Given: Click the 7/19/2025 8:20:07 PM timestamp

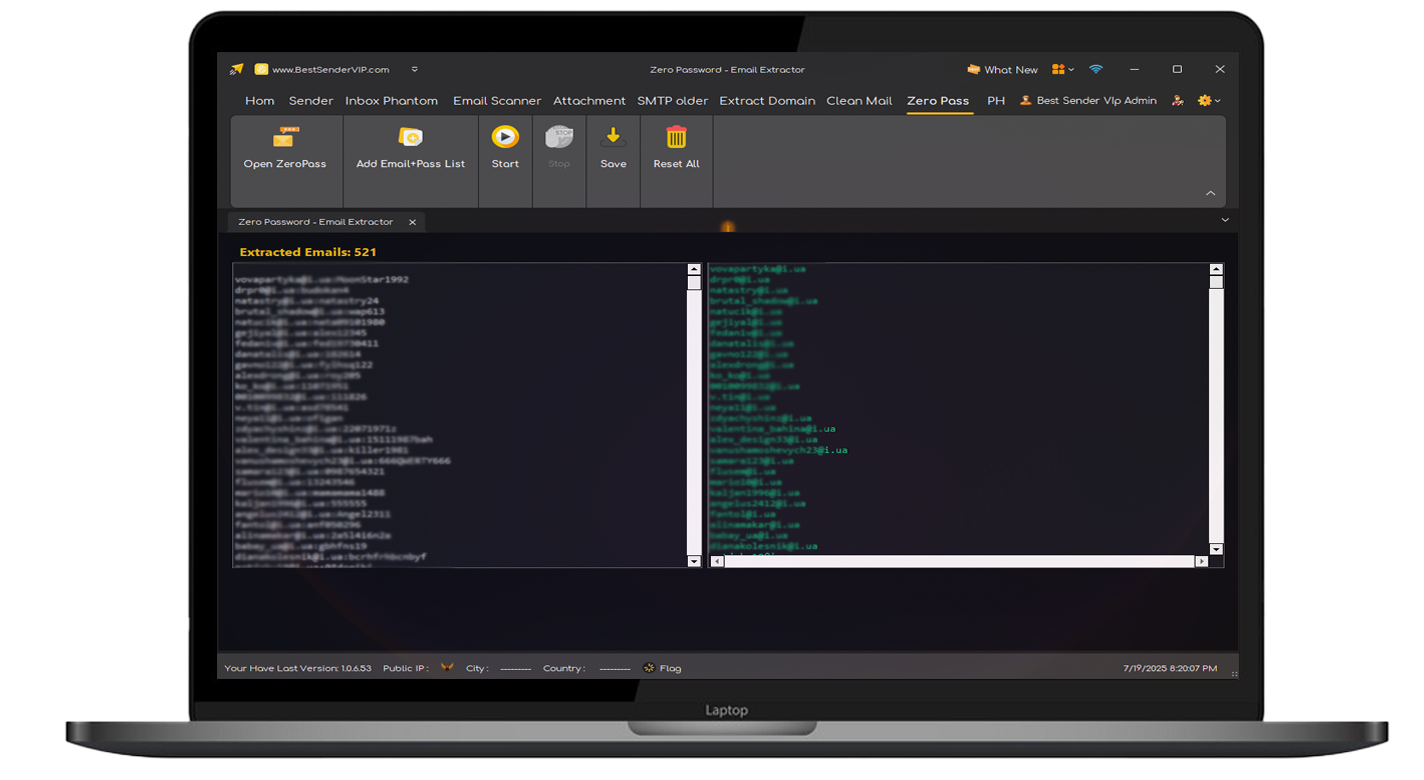Looking at the screenshot, I should tap(1170, 668).
